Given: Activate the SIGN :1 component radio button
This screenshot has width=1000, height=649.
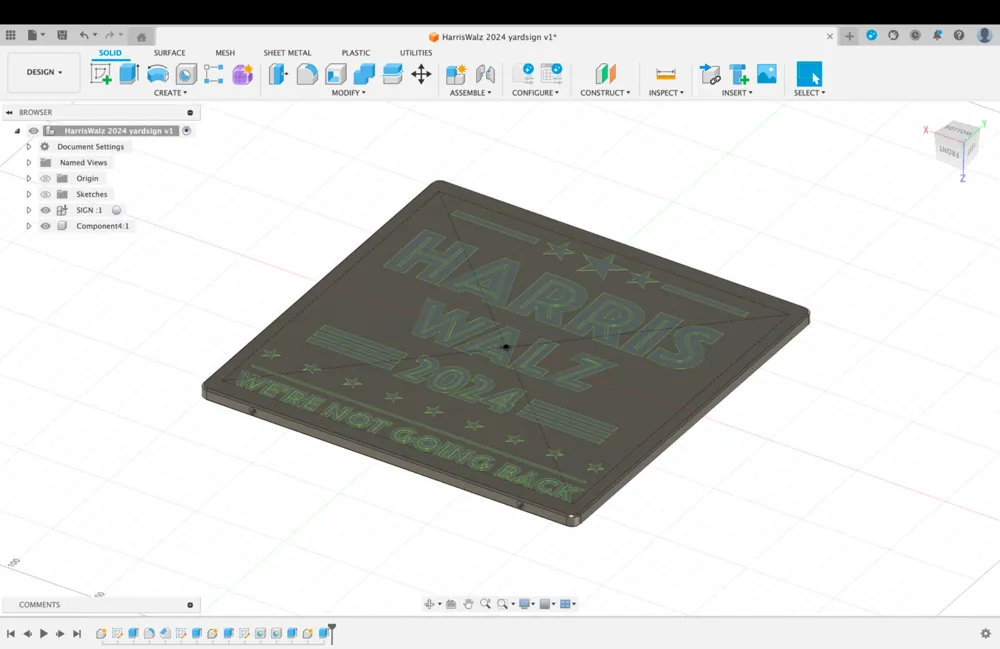Looking at the screenshot, I should 116,210.
